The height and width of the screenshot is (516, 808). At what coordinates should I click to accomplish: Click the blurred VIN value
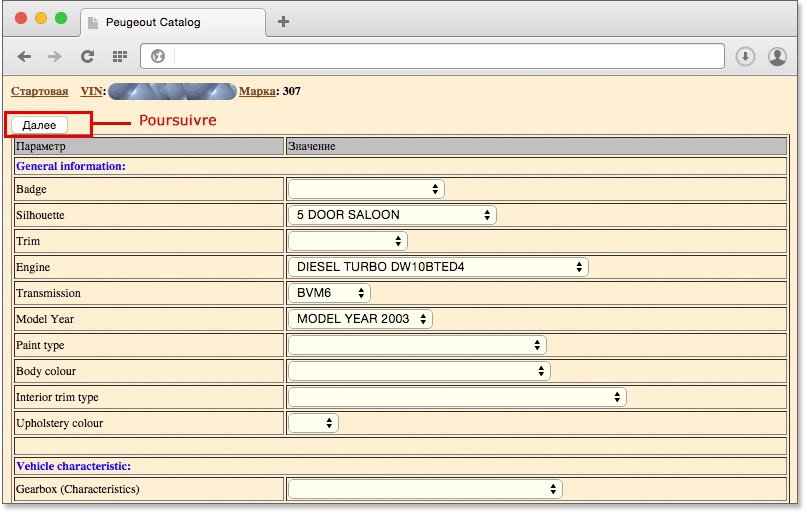click(x=172, y=91)
